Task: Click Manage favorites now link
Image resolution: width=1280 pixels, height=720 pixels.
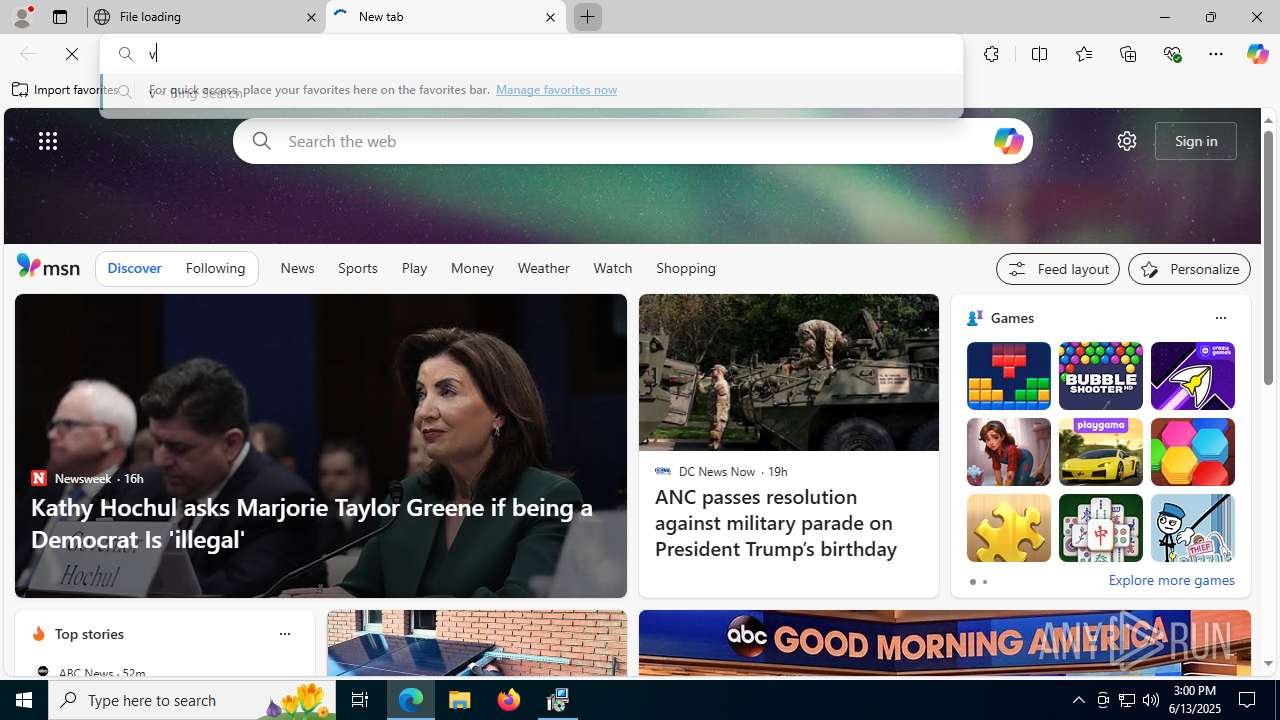Action: coord(556,90)
